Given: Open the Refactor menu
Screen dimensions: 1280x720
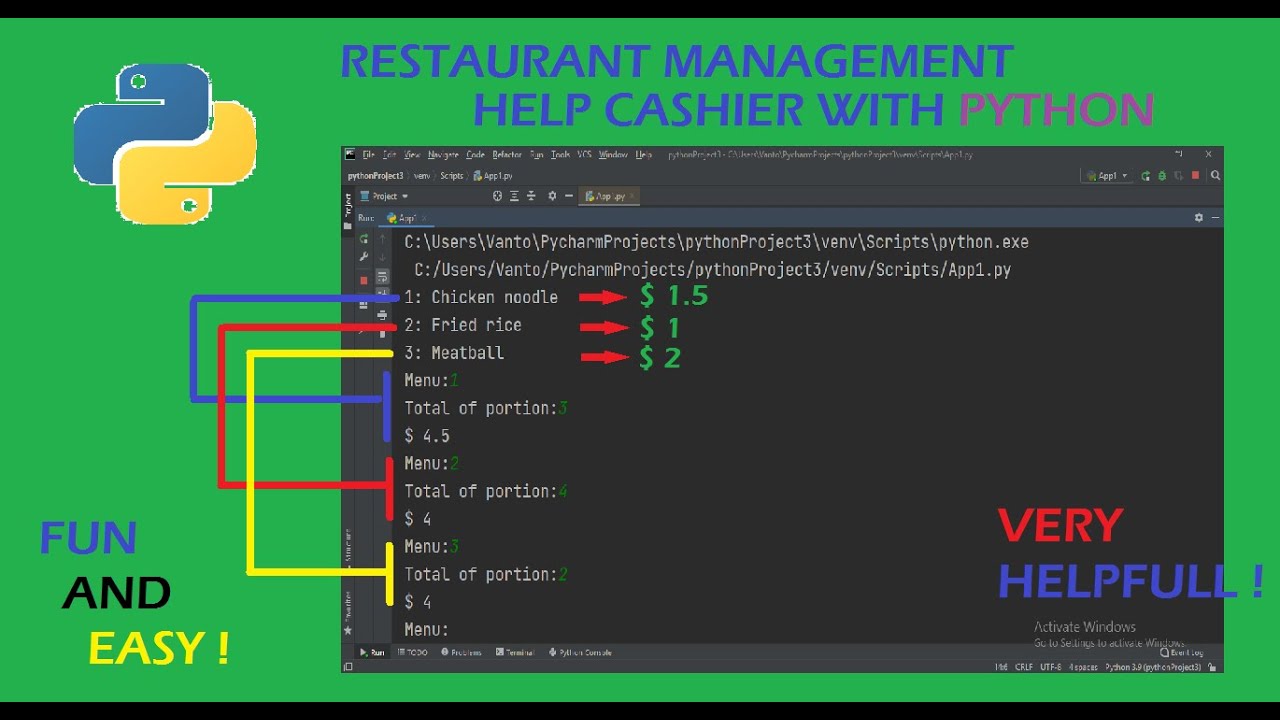Looking at the screenshot, I should (507, 155).
